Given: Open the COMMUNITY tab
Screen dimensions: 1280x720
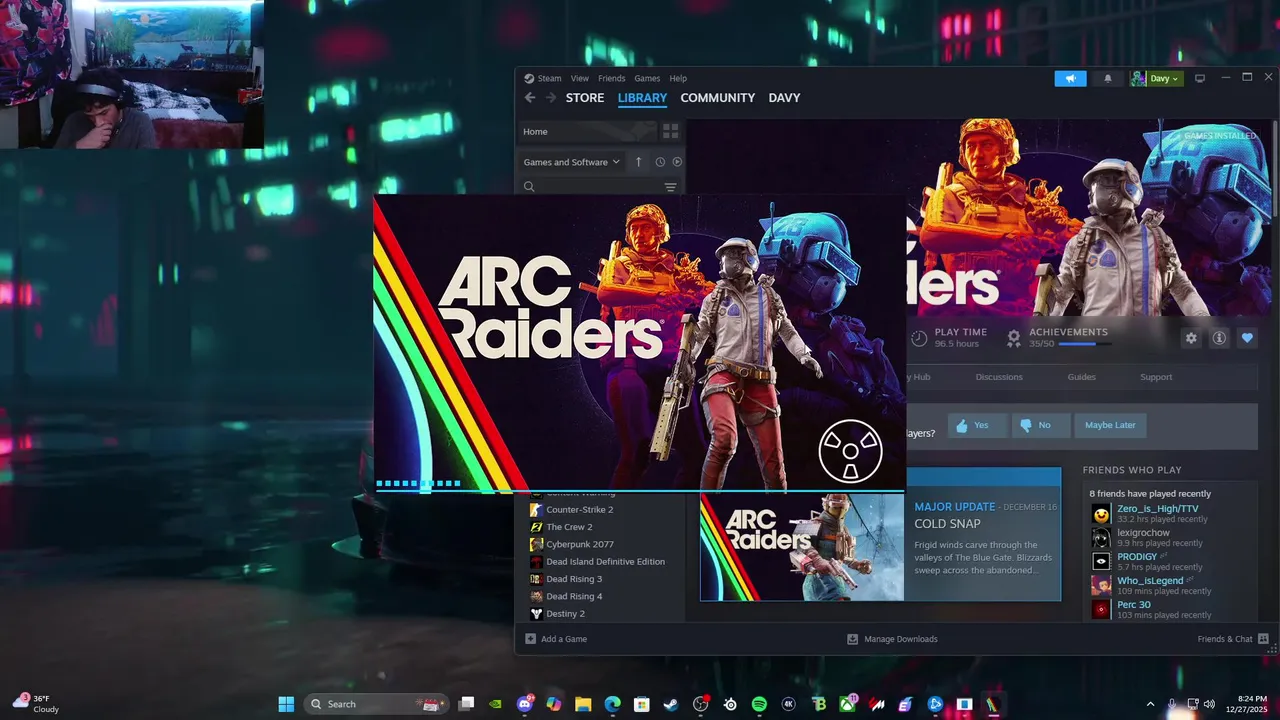Looking at the screenshot, I should coord(717,98).
